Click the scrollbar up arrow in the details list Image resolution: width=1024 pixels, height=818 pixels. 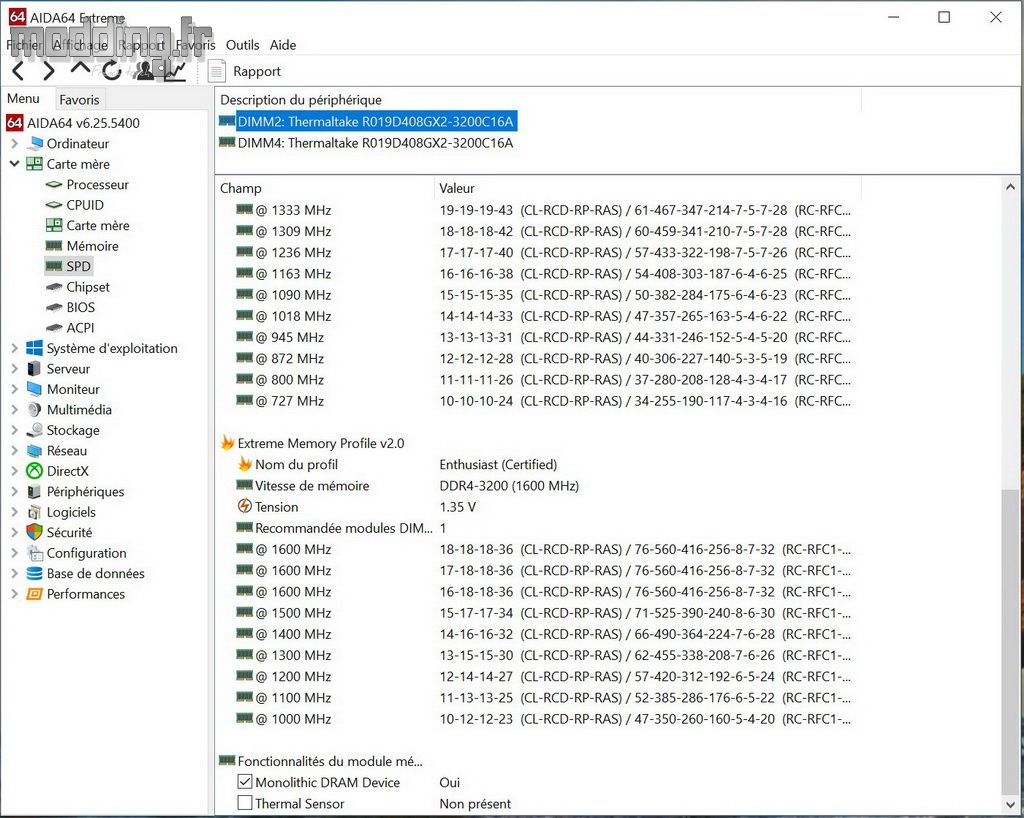pos(1010,187)
